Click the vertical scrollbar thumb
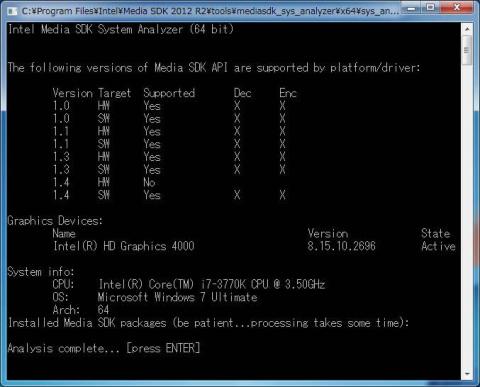This screenshot has width=480, height=387. click(x=467, y=50)
